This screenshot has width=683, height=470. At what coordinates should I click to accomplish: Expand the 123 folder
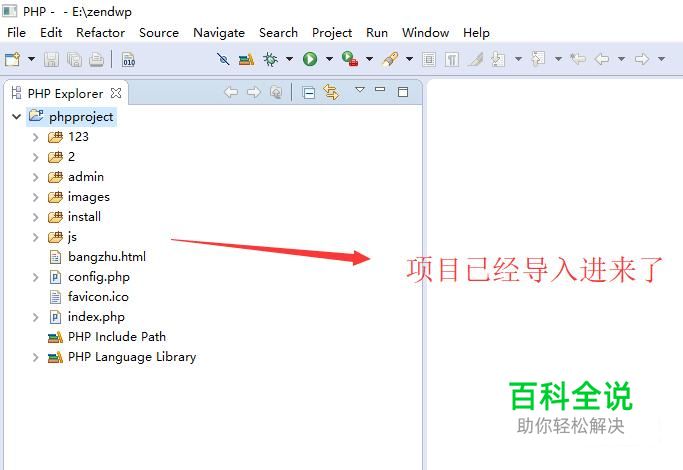coord(36,137)
